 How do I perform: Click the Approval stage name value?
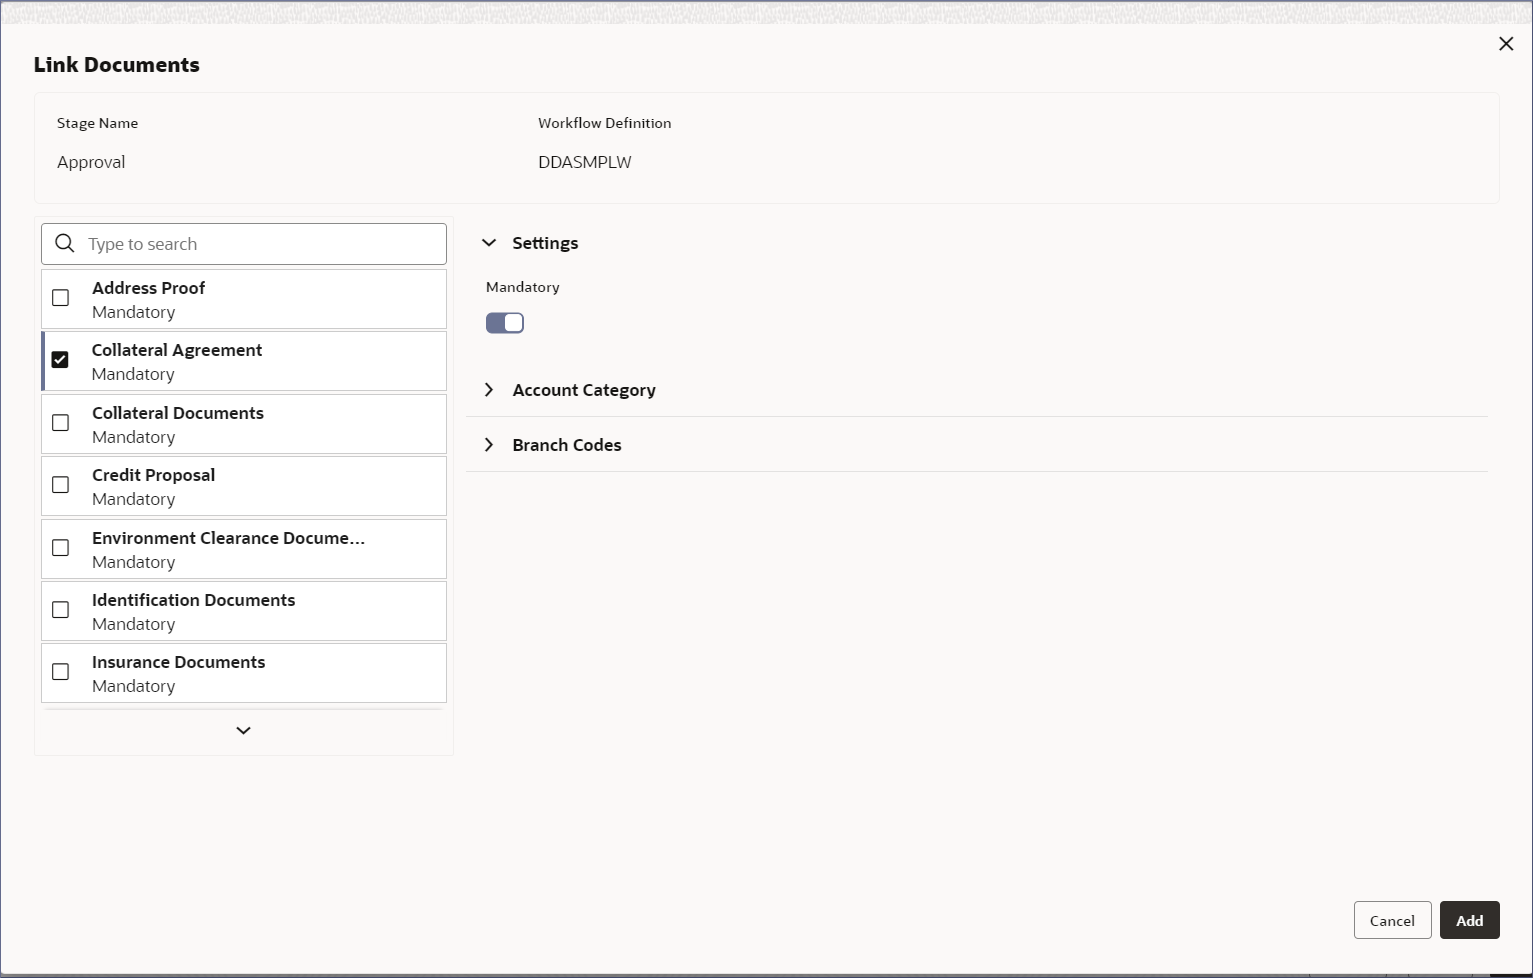pyautogui.click(x=91, y=162)
